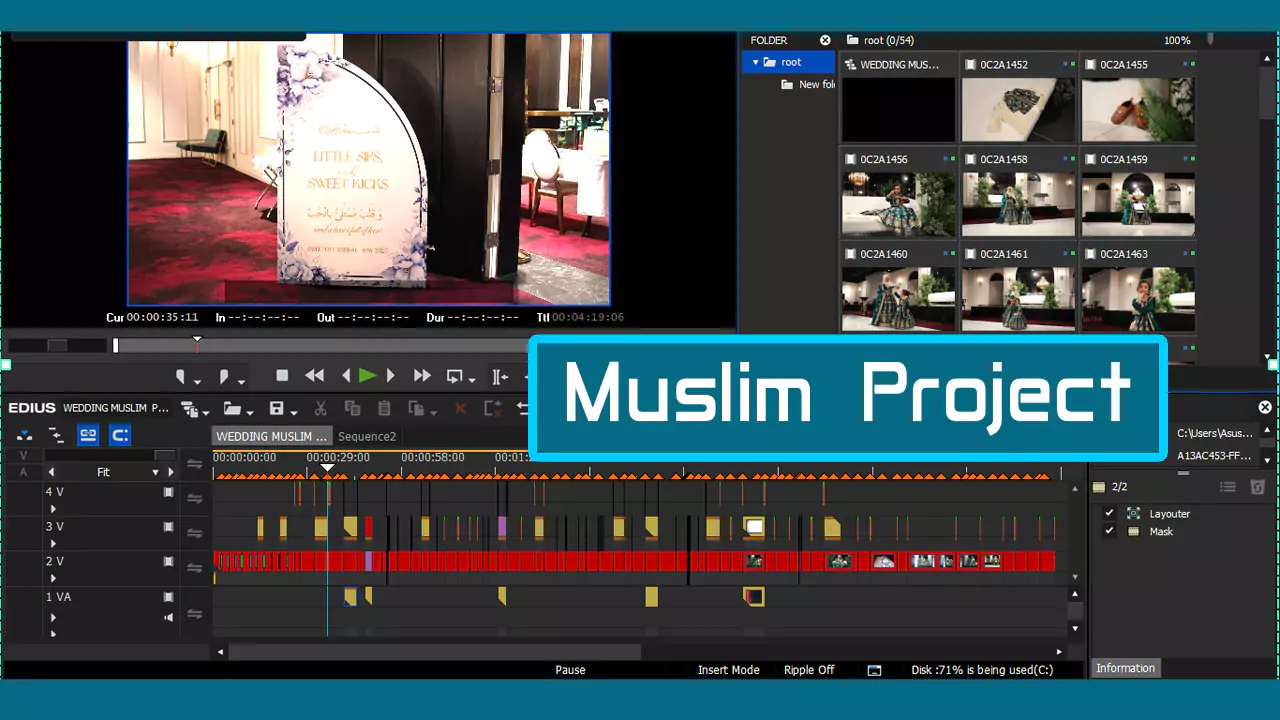
Task: Close the FOLDER panel
Action: pyautogui.click(x=825, y=40)
